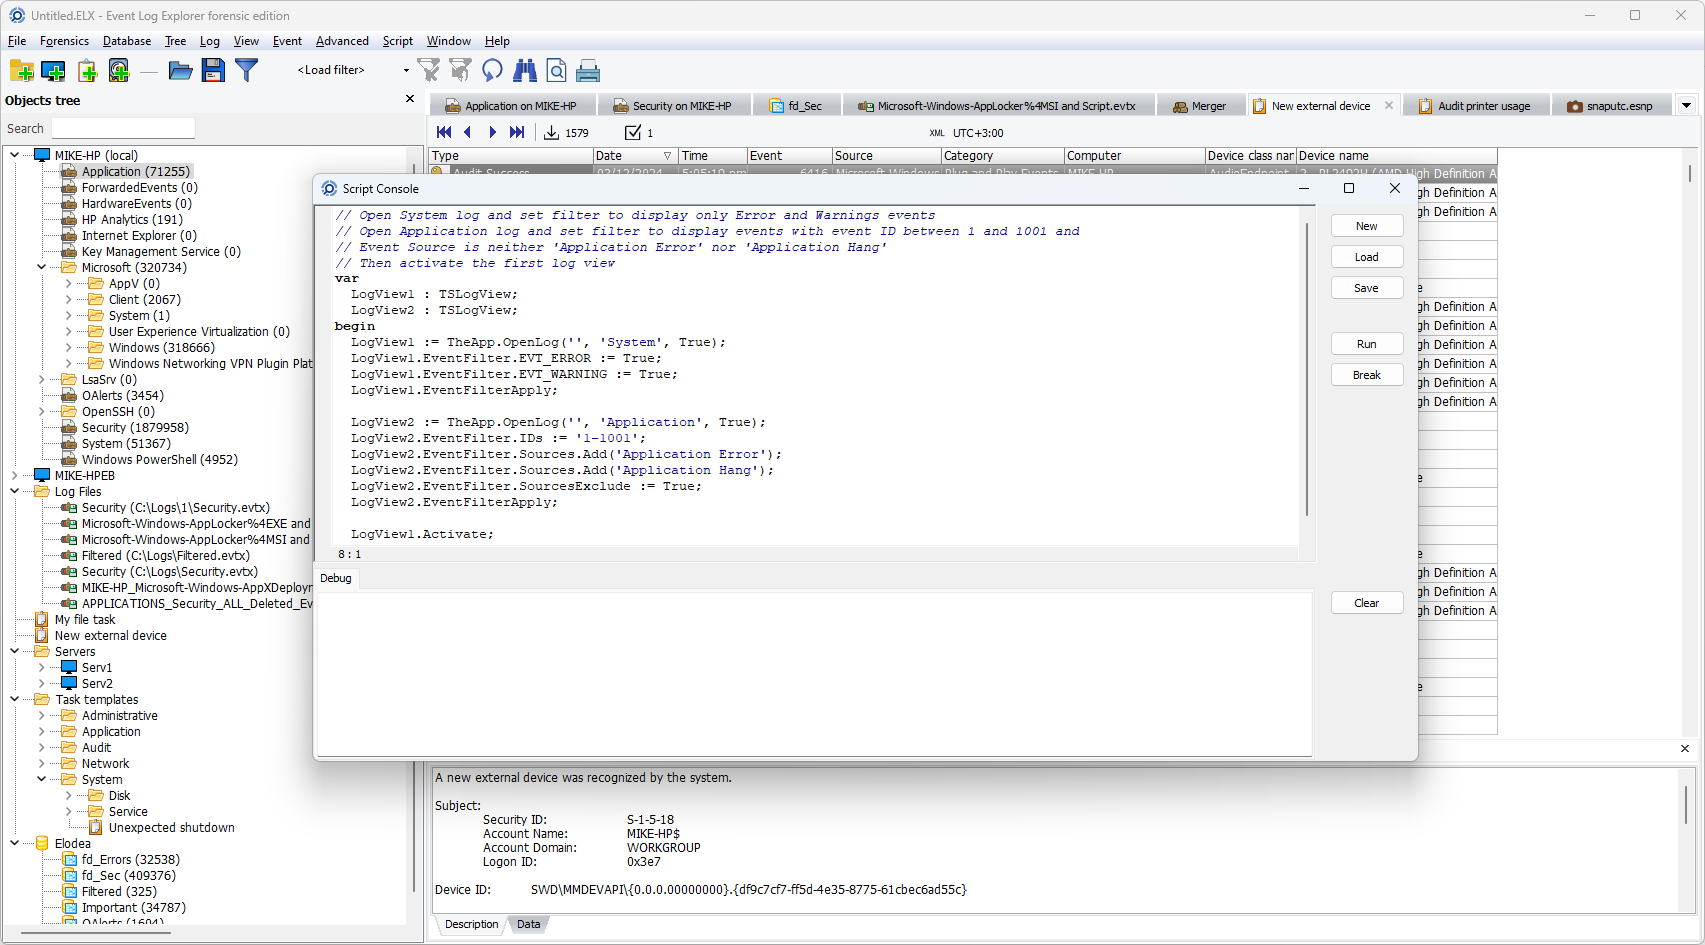Open the Advanced menu
The image size is (1705, 945).
coord(342,41)
